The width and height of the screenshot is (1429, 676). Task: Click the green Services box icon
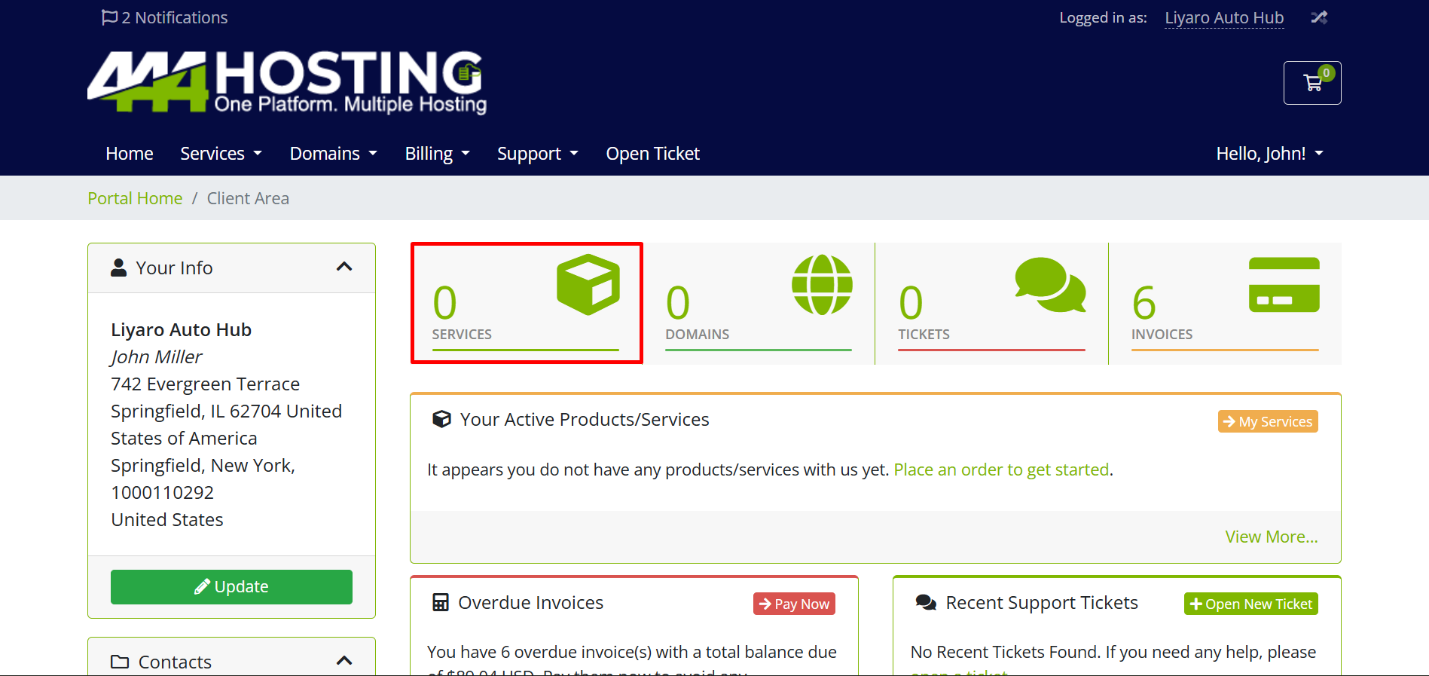point(588,285)
